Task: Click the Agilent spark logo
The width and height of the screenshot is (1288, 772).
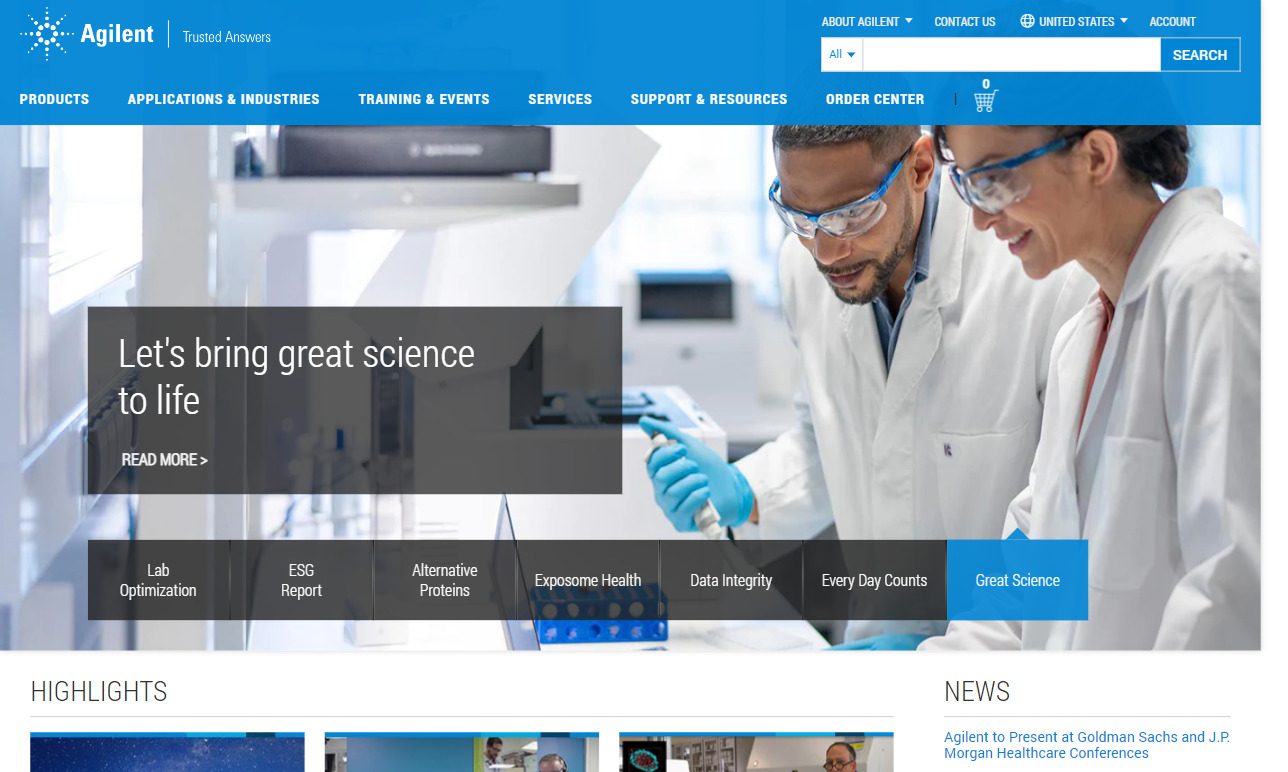Action: click(x=47, y=35)
